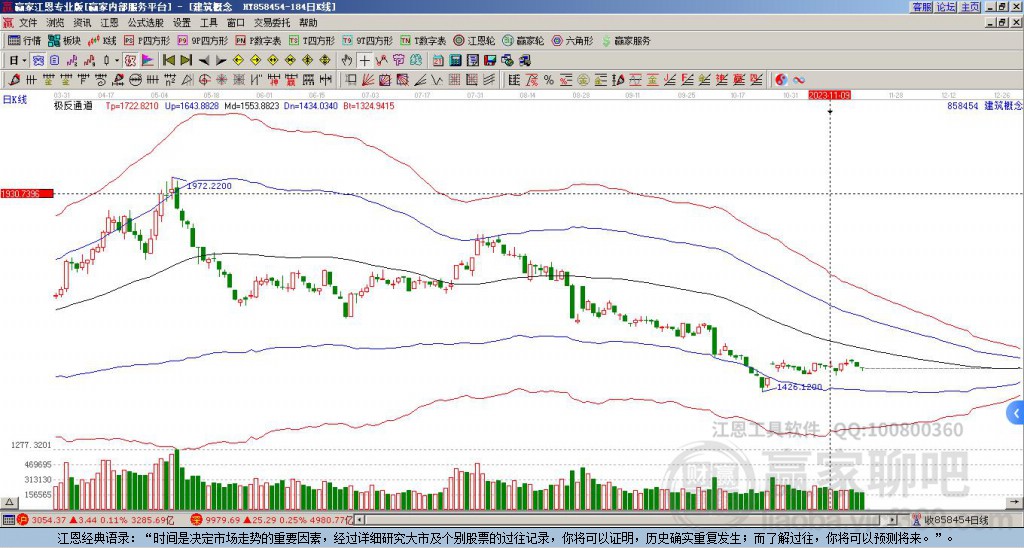Screen dimensions: 1024x548
Task: Open the 行情 quotes view
Action: click(x=24, y=40)
